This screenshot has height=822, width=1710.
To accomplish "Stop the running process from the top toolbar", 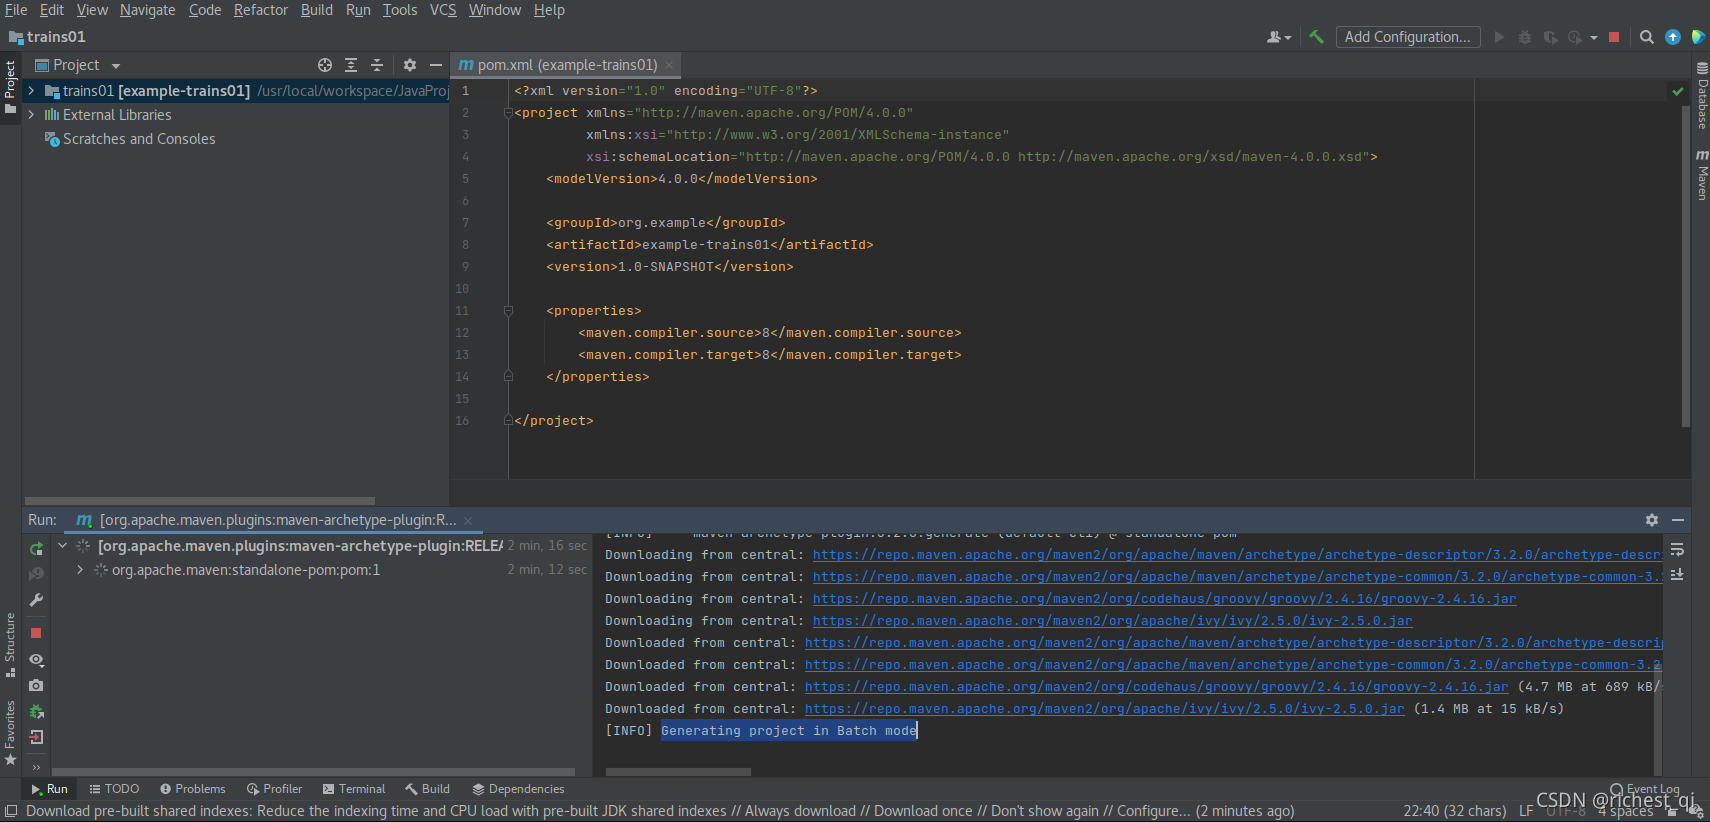I will pos(1614,37).
